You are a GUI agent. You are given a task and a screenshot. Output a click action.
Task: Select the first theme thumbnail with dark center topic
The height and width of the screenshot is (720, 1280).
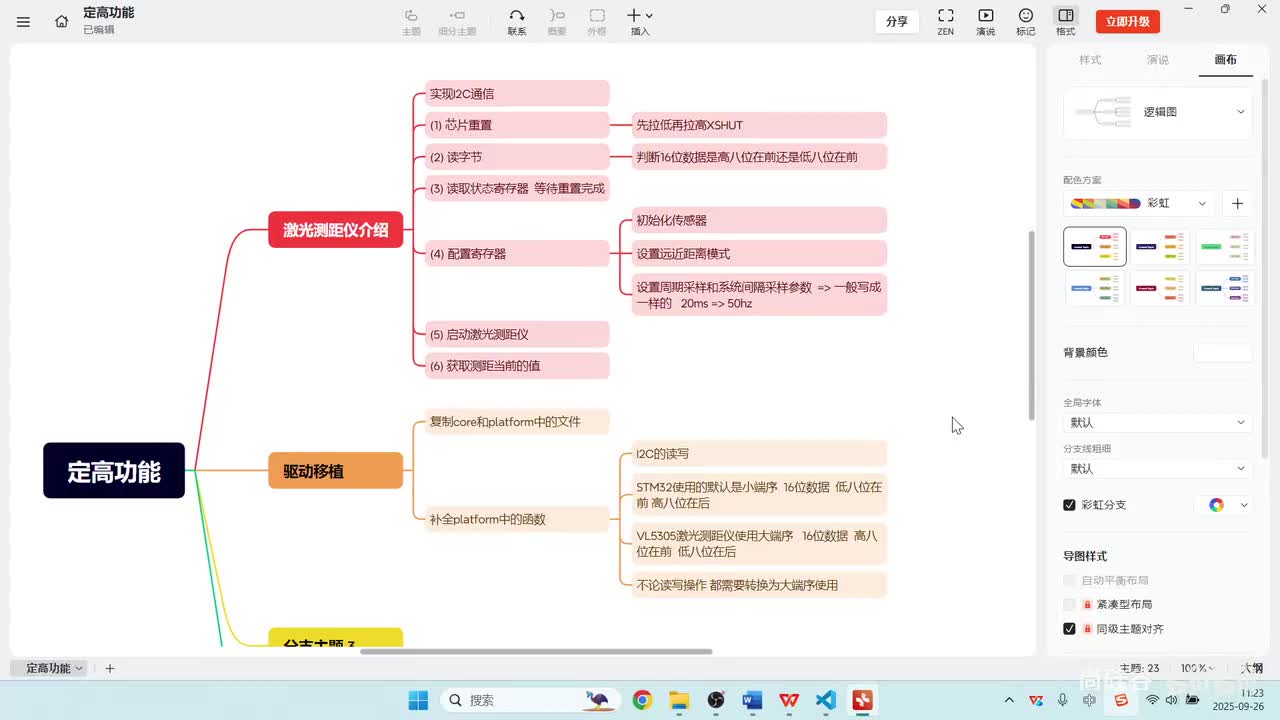point(1095,246)
